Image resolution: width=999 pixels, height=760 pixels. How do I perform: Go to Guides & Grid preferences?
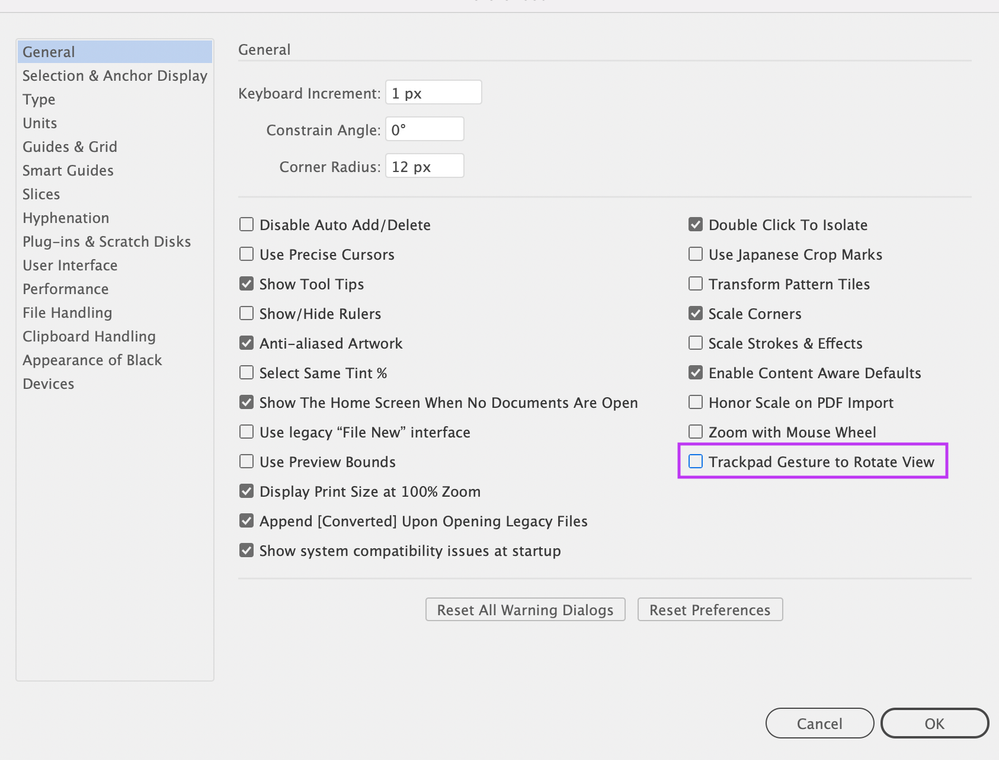[x=70, y=147]
